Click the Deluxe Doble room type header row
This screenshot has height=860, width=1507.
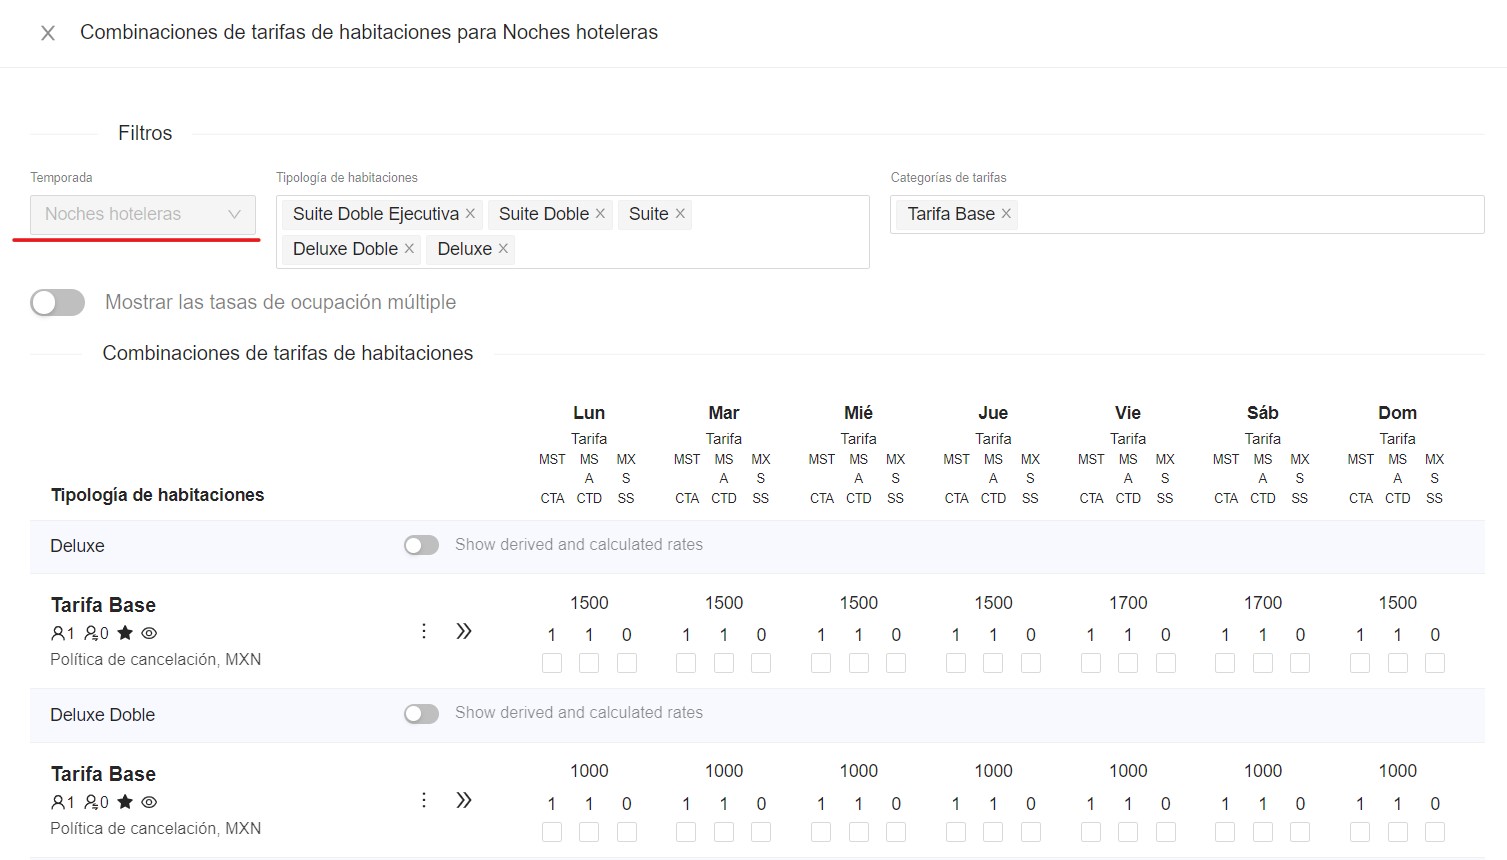pyautogui.click(x=757, y=715)
